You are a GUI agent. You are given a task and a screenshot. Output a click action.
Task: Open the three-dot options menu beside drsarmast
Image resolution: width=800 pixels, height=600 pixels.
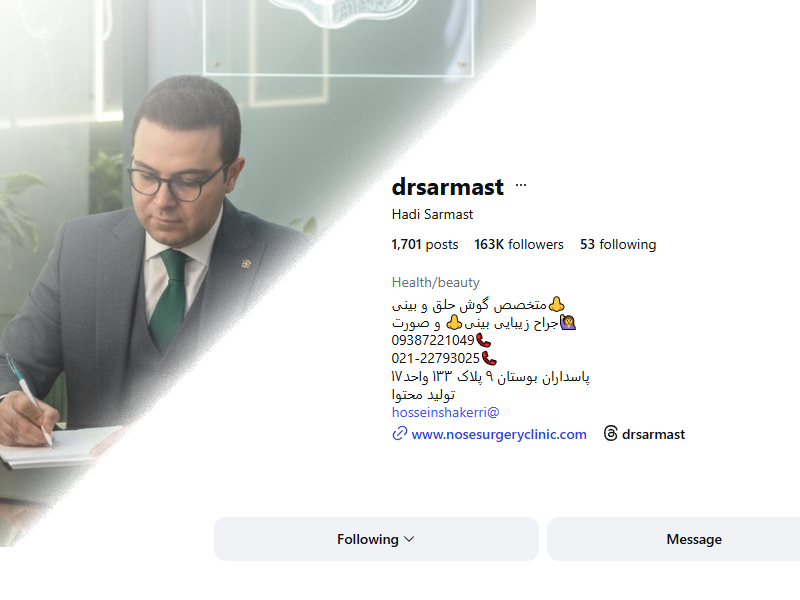pyautogui.click(x=520, y=185)
